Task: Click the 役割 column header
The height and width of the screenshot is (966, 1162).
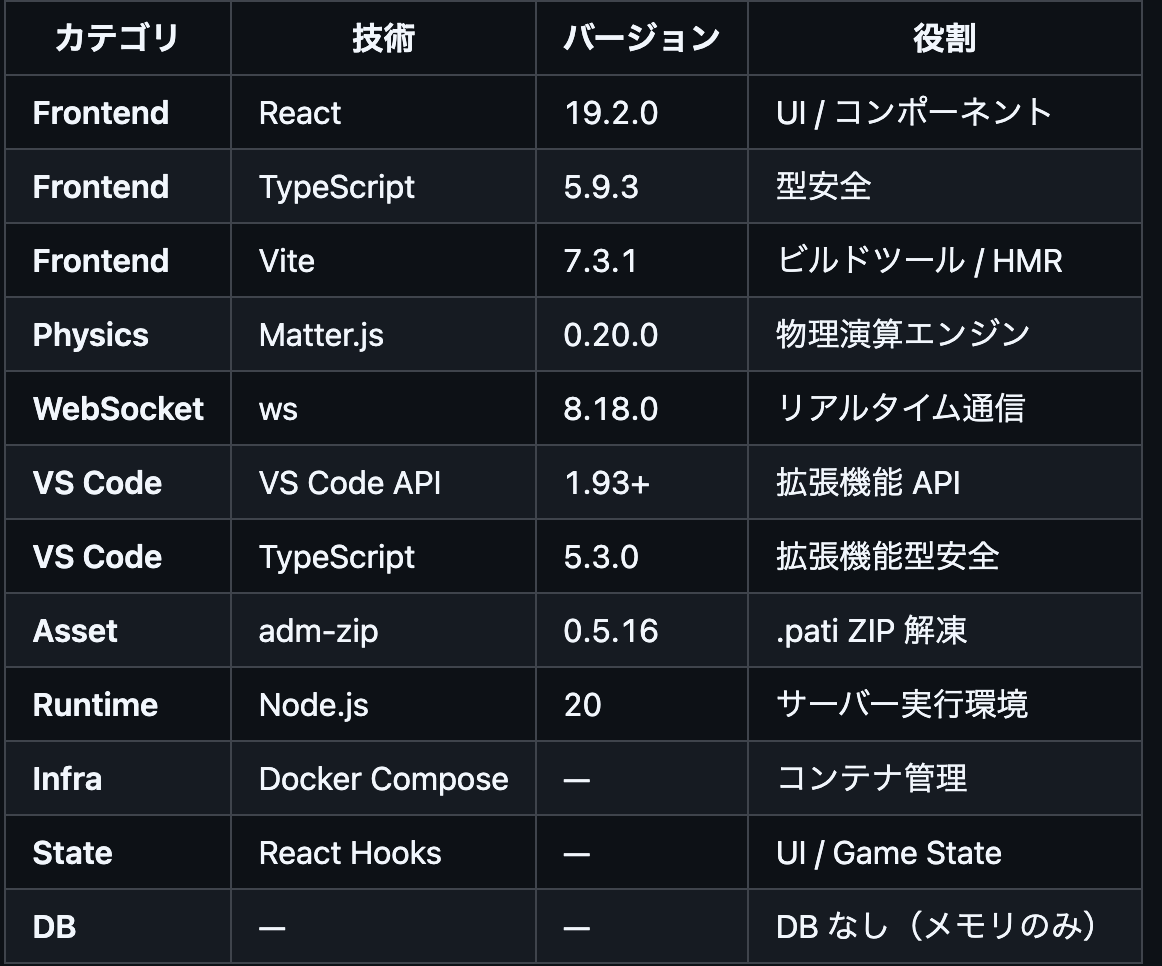Action: (x=944, y=39)
